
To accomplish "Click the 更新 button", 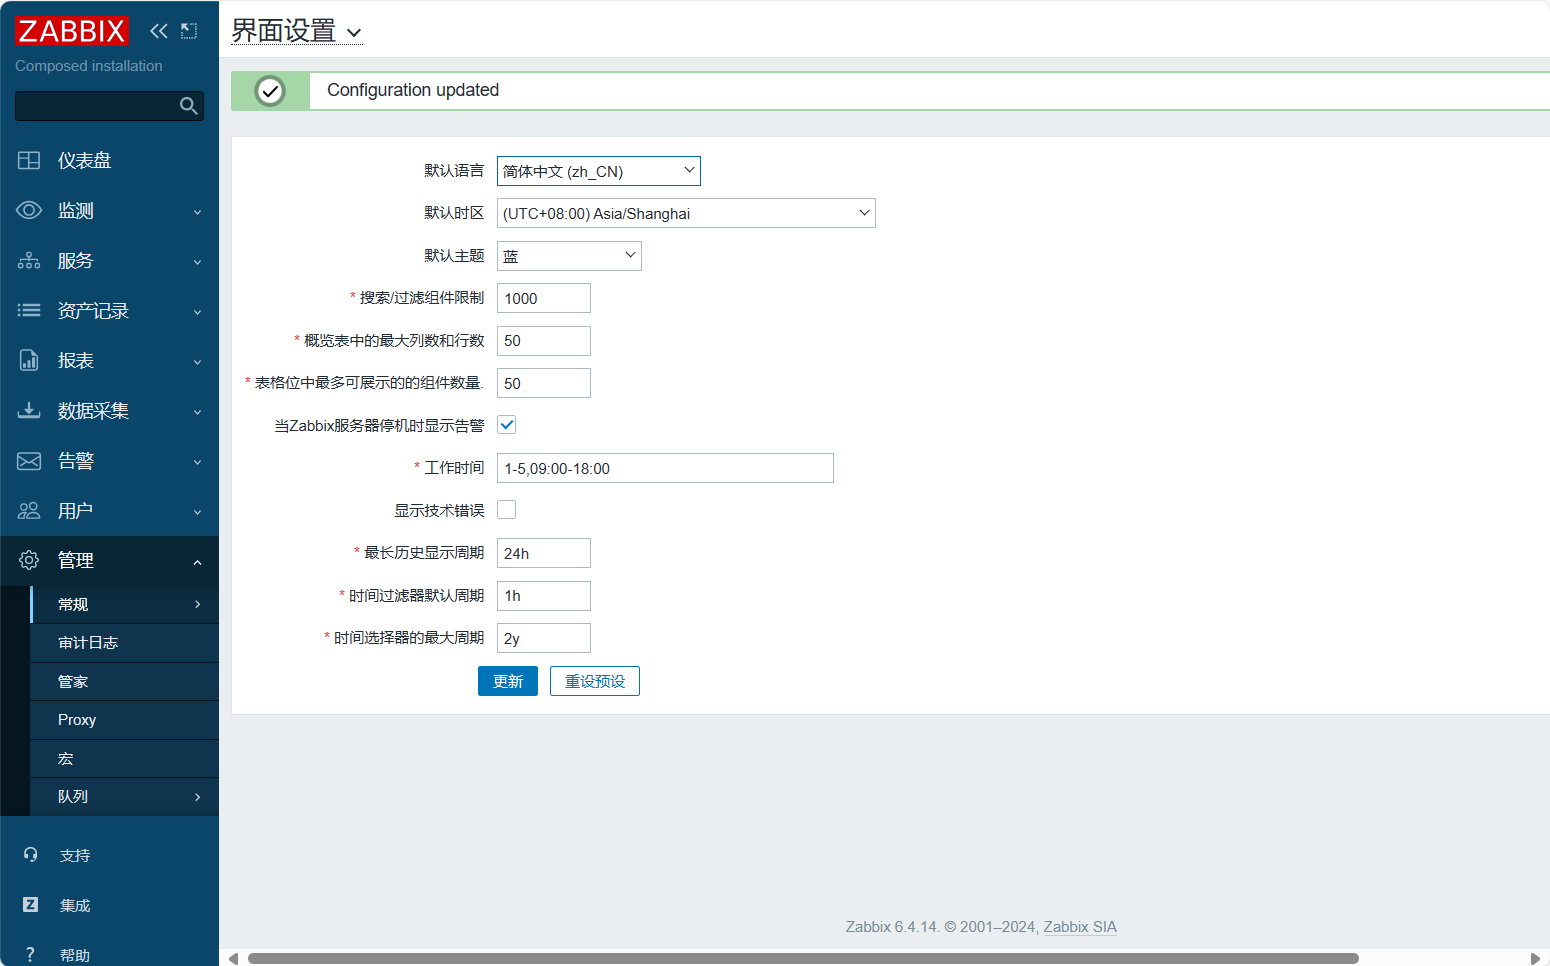I will pyautogui.click(x=508, y=681).
